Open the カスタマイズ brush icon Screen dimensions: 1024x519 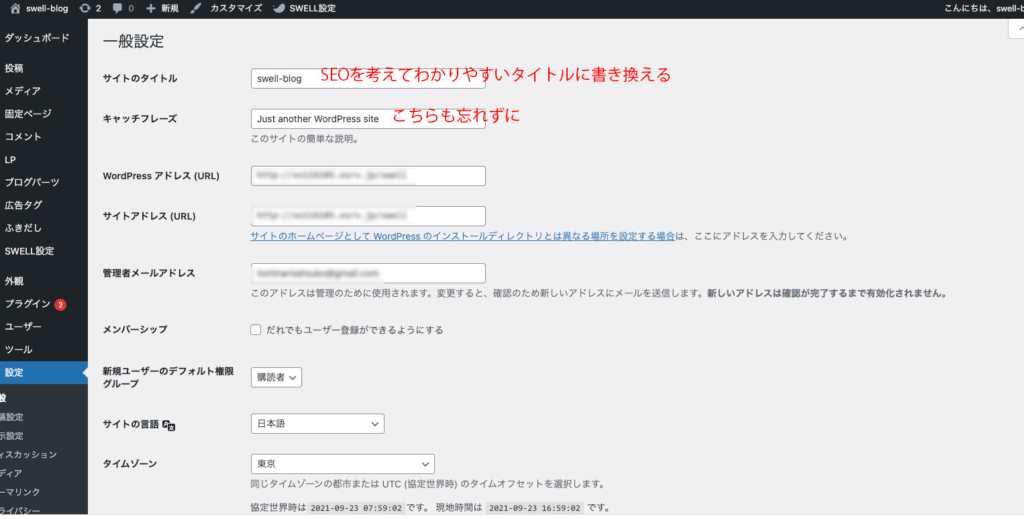click(x=196, y=8)
